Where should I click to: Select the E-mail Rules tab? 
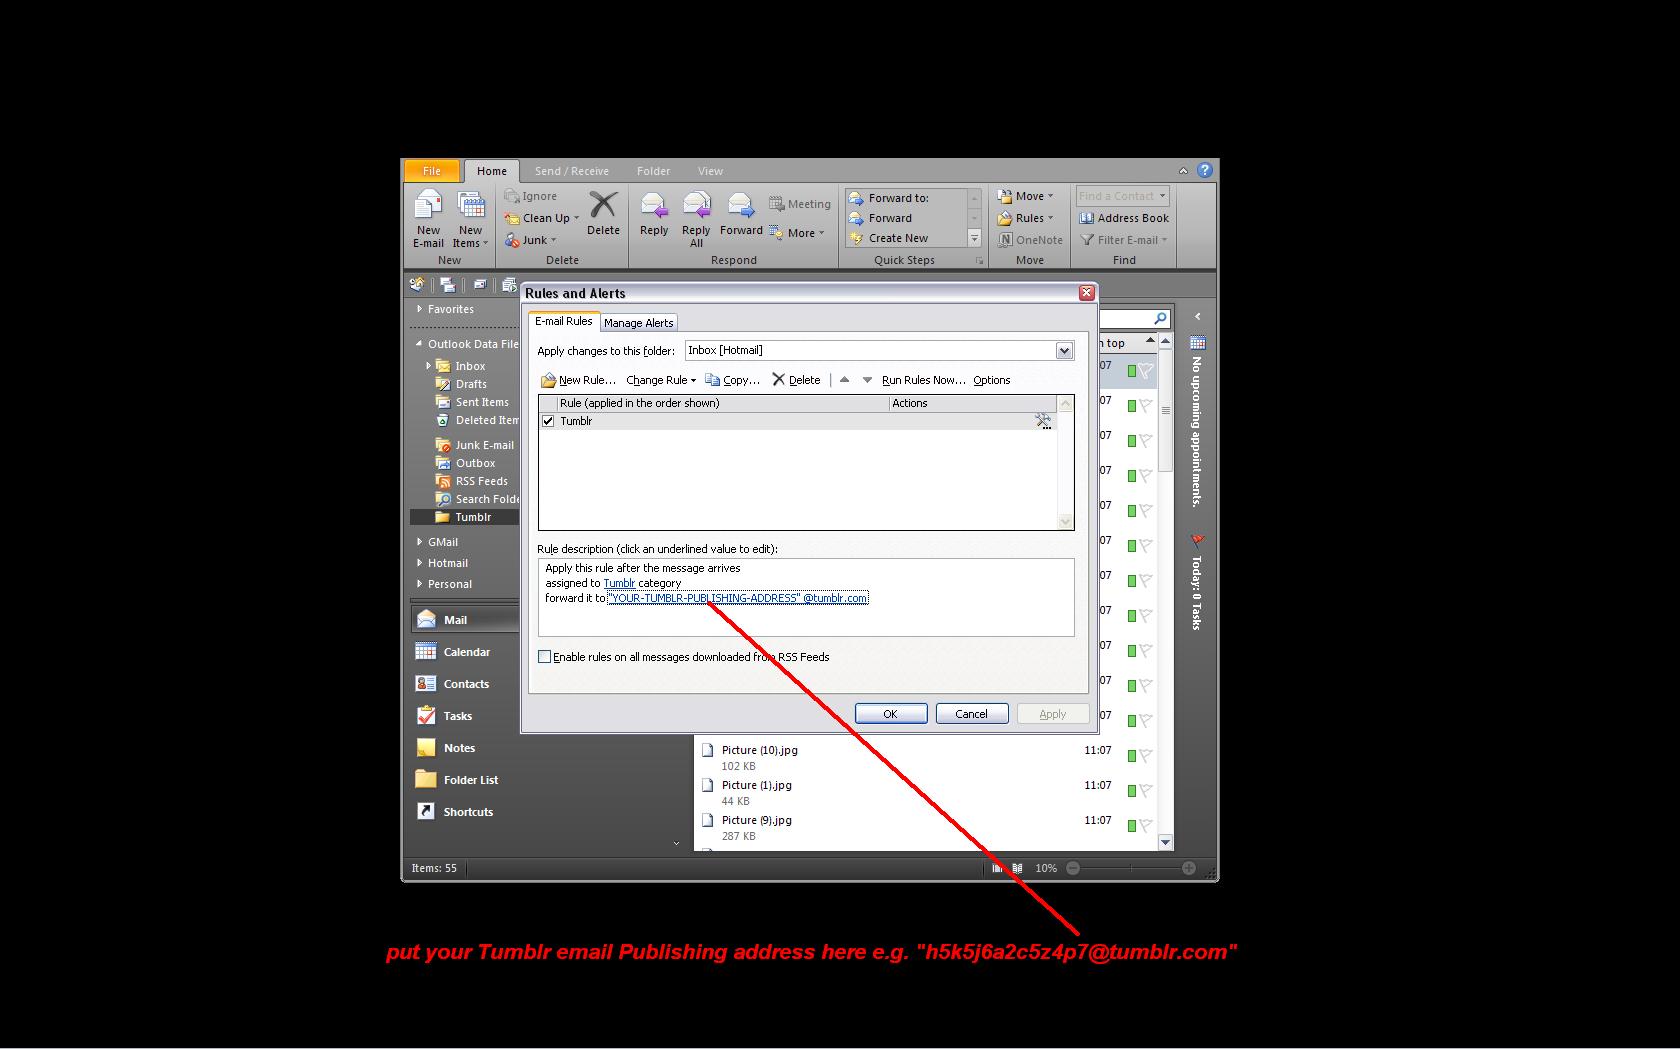pos(563,321)
